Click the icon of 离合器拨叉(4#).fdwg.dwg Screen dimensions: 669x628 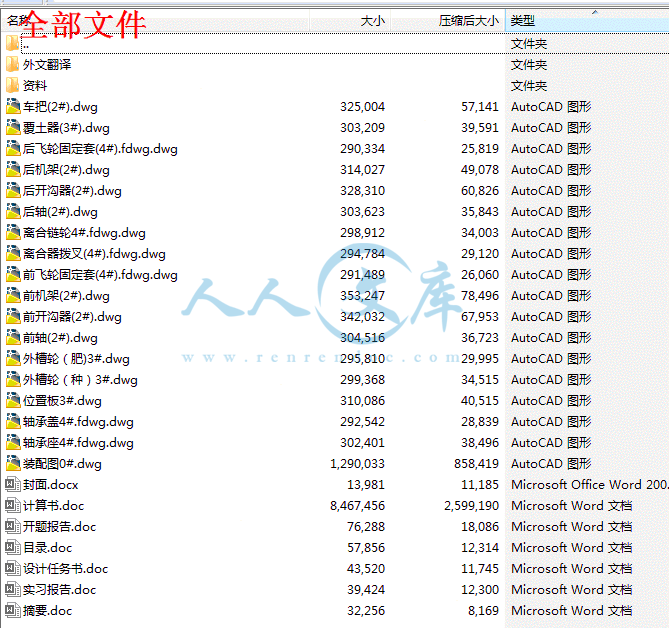[x=13, y=254]
